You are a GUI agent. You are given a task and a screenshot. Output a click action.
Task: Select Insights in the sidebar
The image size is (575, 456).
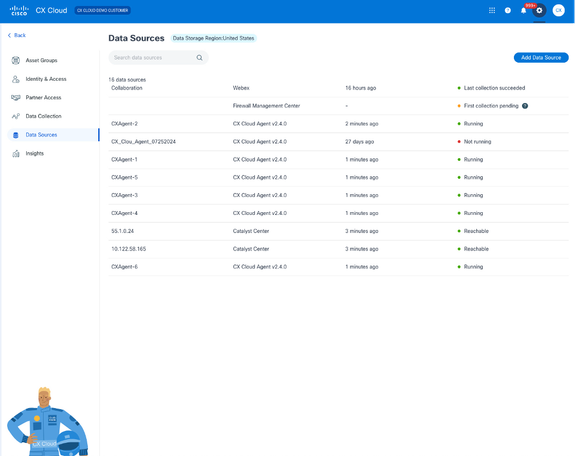coord(34,153)
